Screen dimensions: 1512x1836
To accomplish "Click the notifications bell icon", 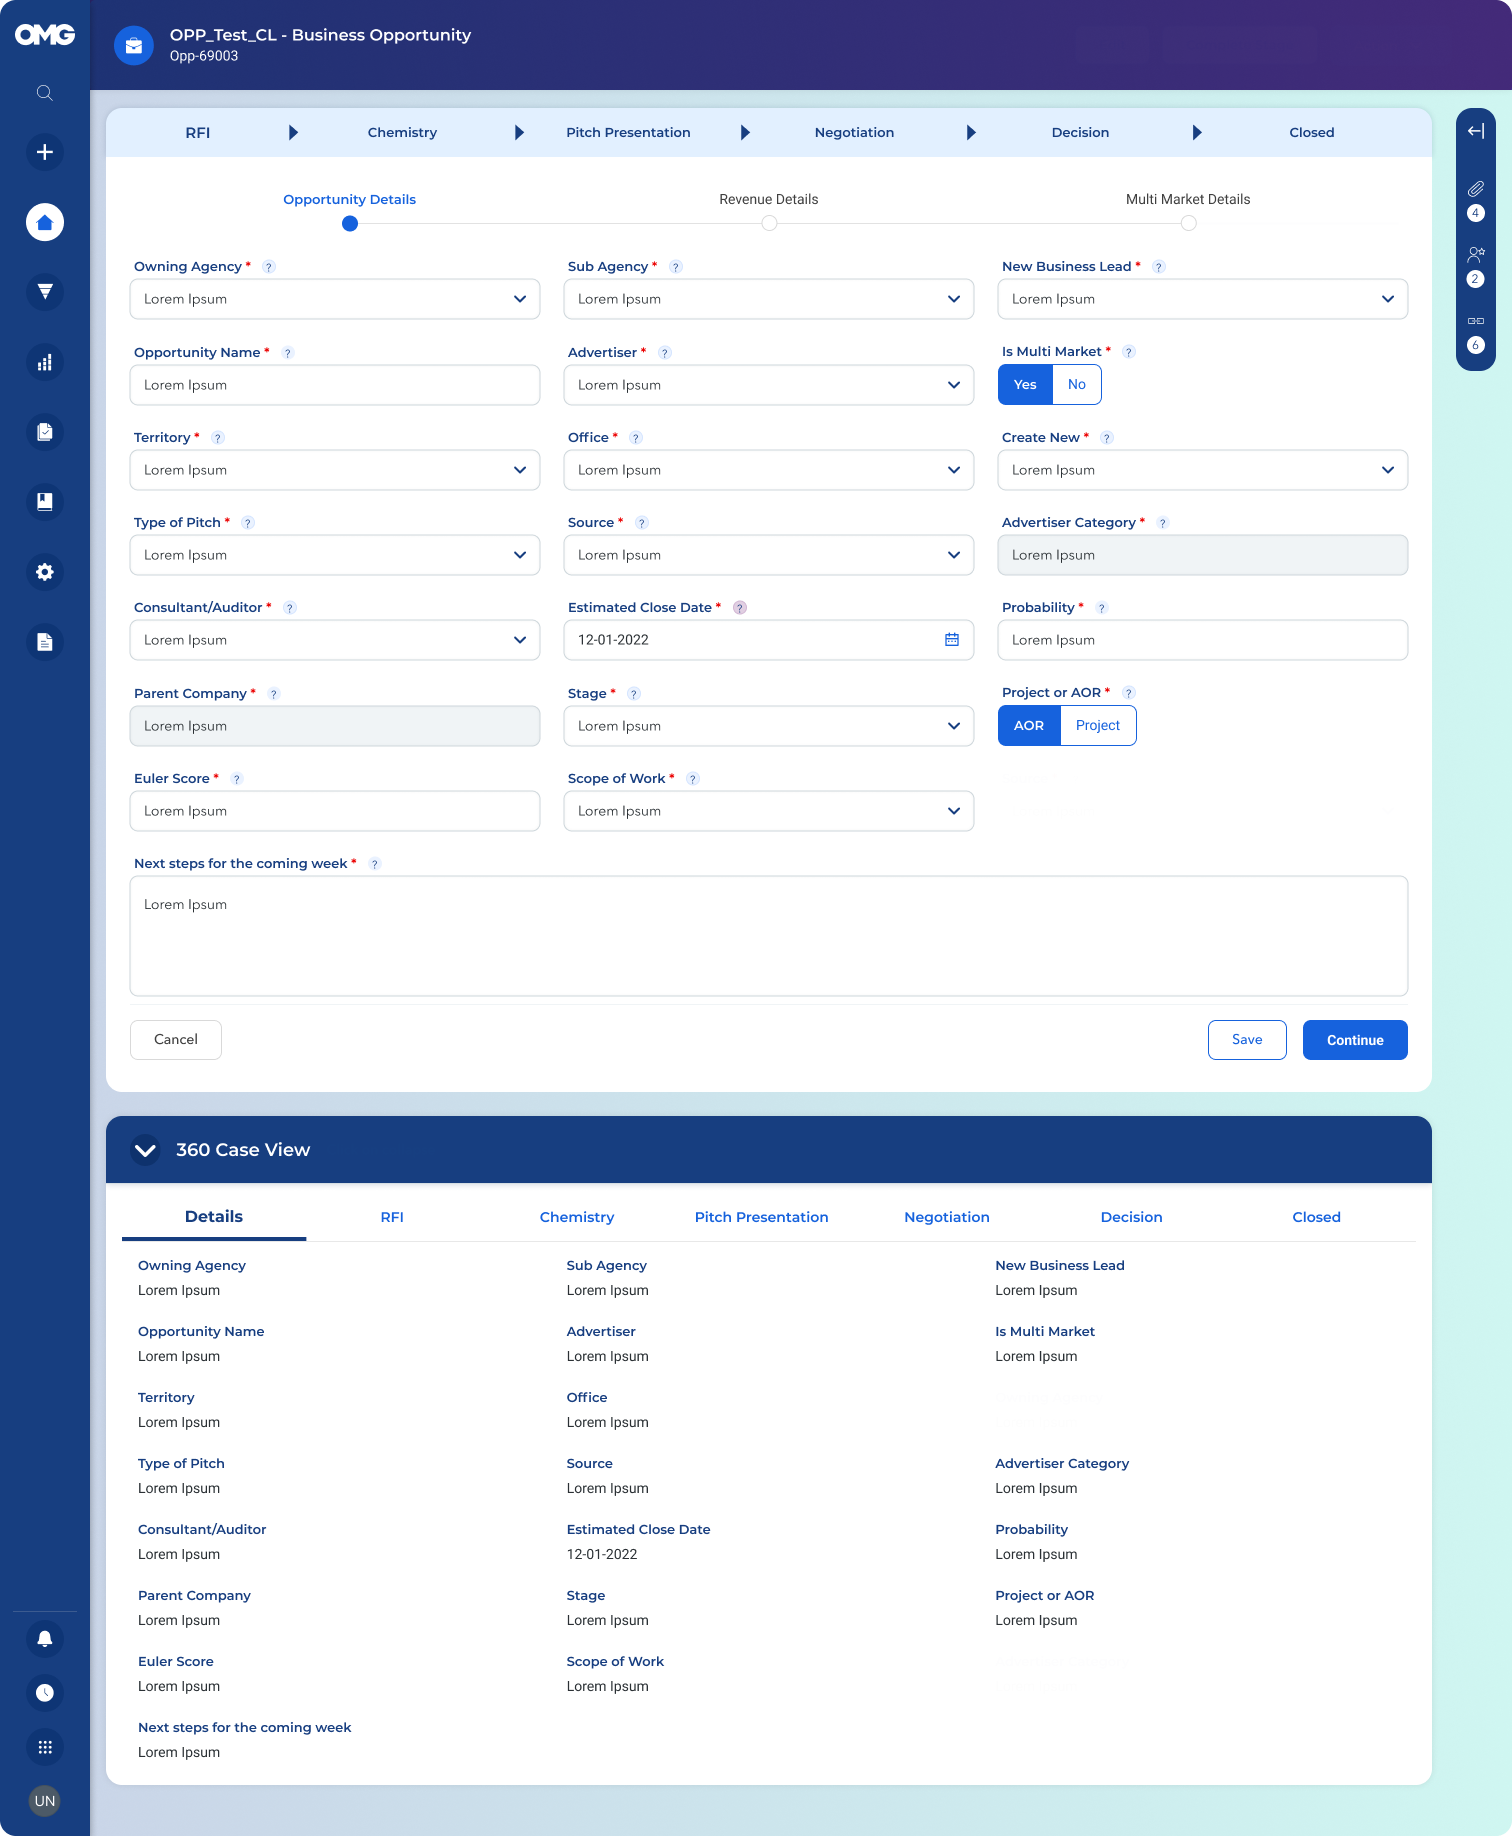I will 44,1639.
